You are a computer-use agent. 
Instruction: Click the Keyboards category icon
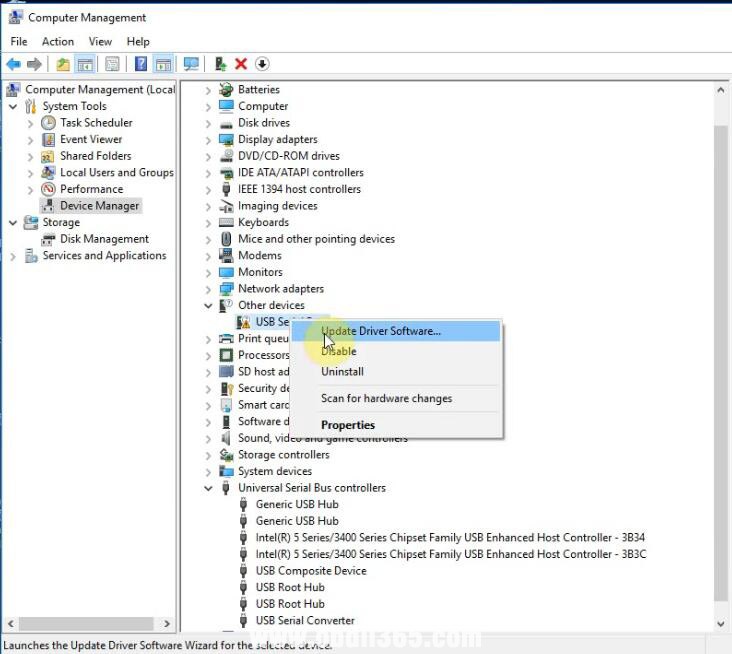[x=226, y=222]
